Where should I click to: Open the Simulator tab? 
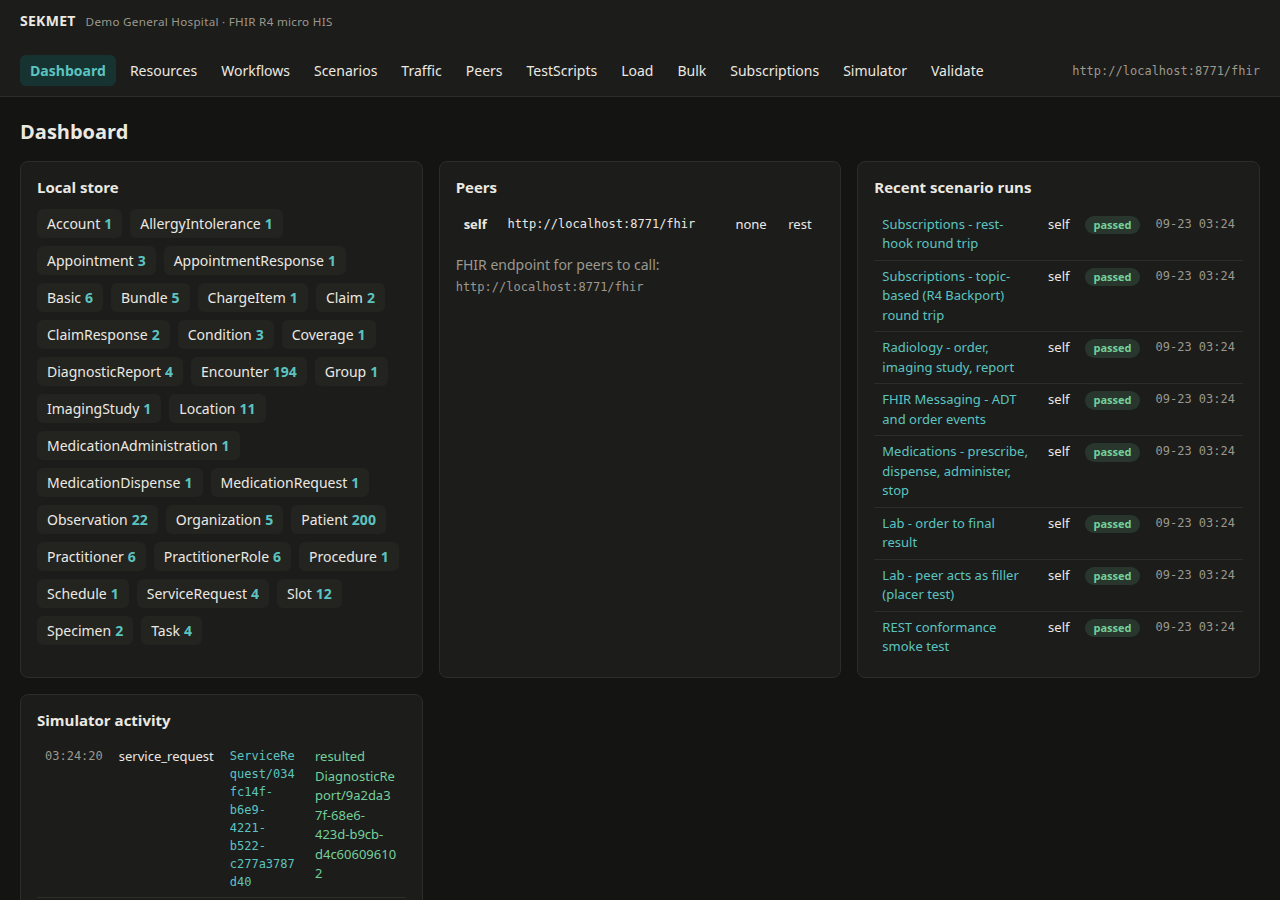[874, 71]
